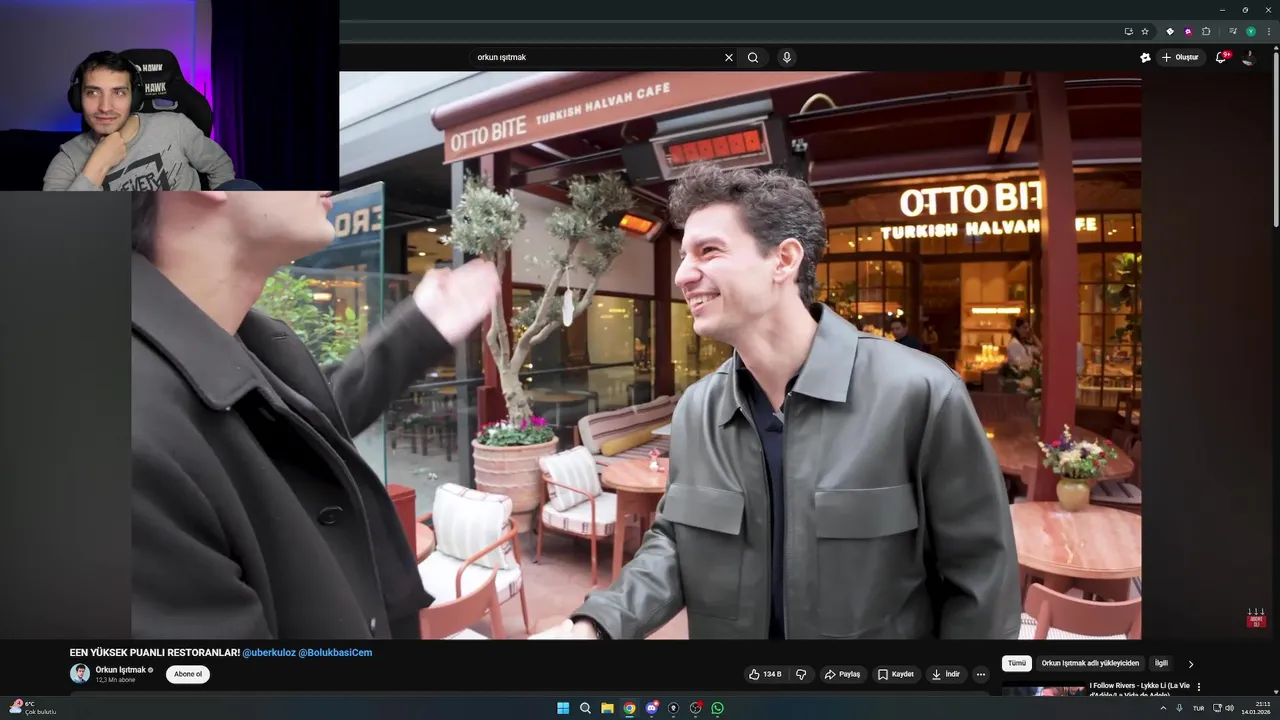This screenshot has height=720, width=1280.
Task: Open the media controls toolbar icon
Action: coord(1233,31)
